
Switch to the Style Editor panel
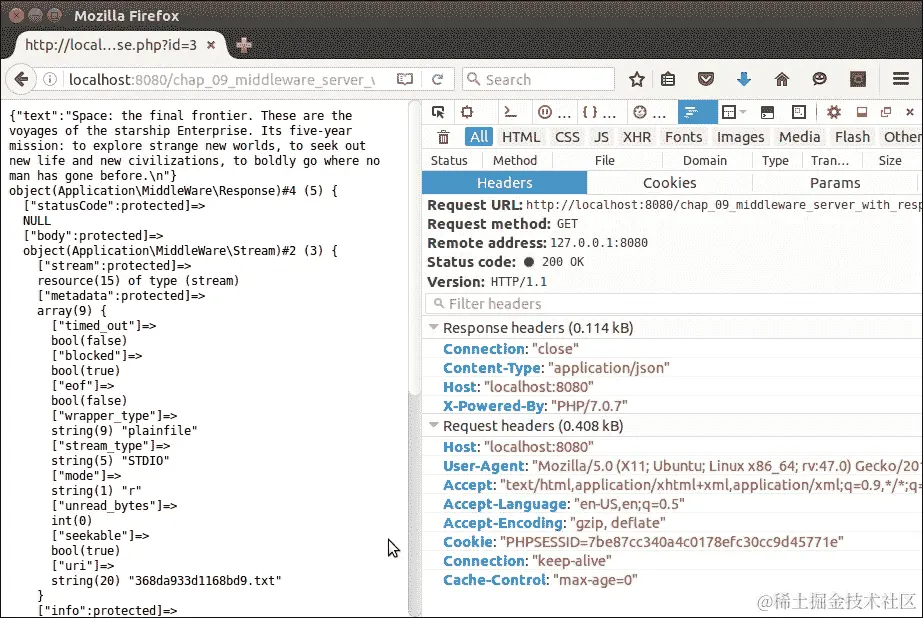click(x=599, y=112)
